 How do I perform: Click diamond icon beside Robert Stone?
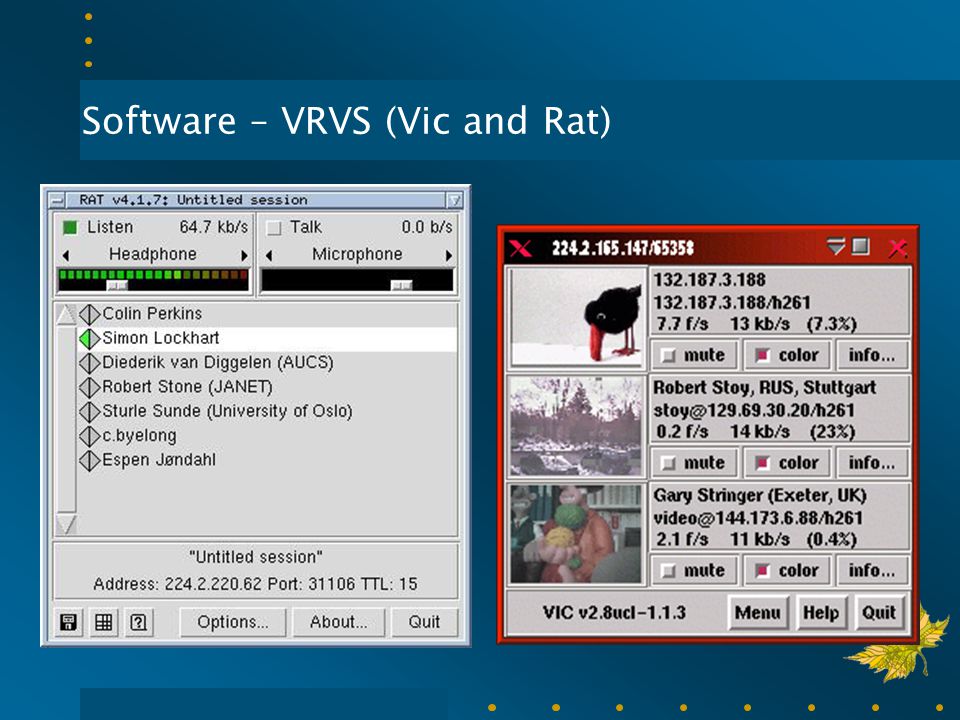[89, 388]
